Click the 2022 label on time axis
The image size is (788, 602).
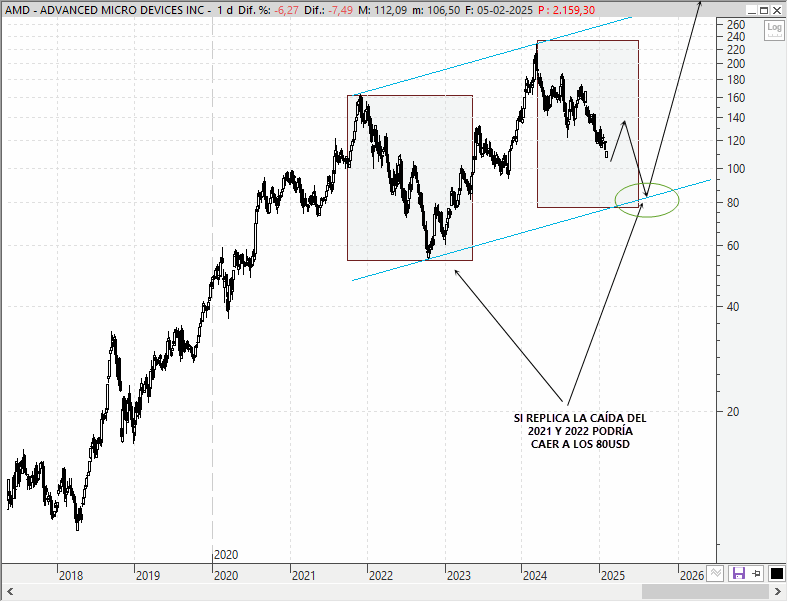pos(381,575)
